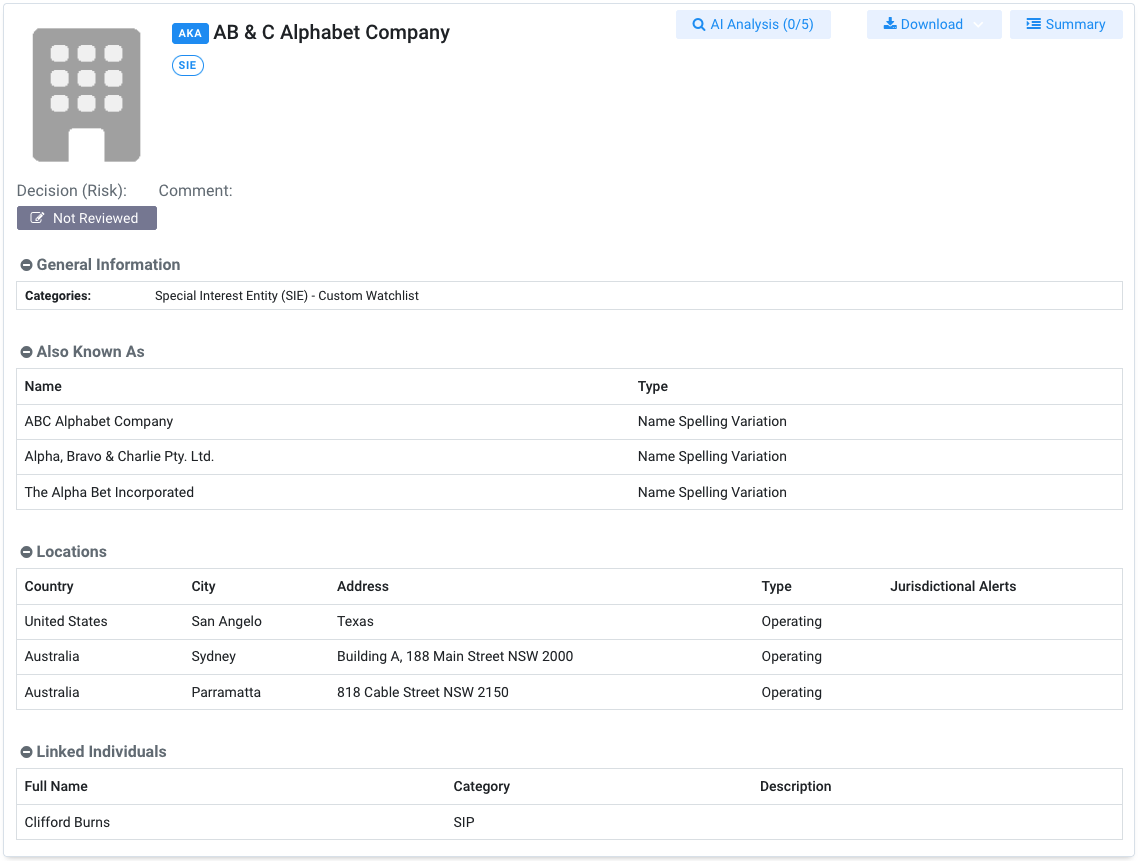Image resolution: width=1139 pixels, height=861 pixels.
Task: Select 'ABC Alphabet Company' alias row
Action: pyautogui.click(x=570, y=421)
